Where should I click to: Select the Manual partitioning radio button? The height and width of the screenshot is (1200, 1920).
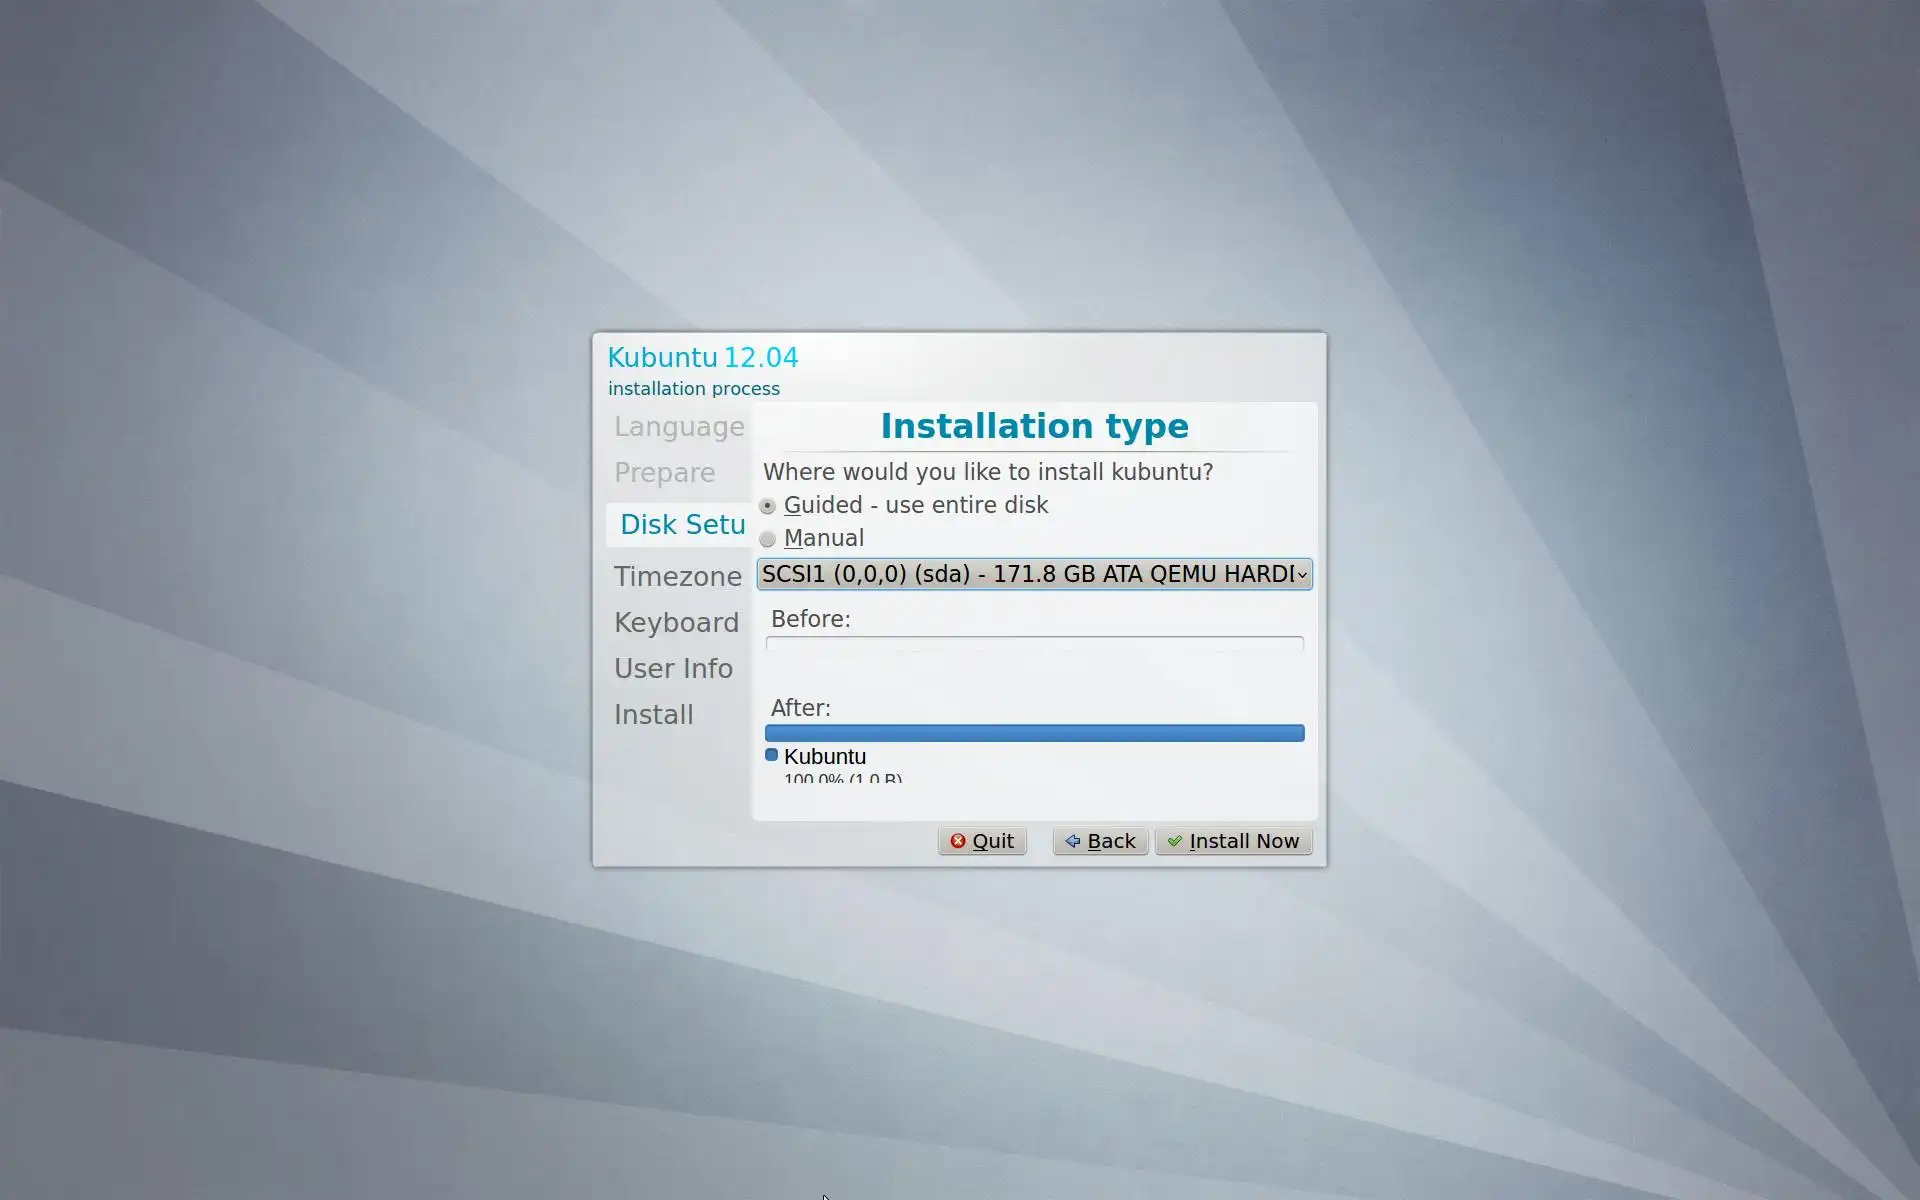pos(768,539)
